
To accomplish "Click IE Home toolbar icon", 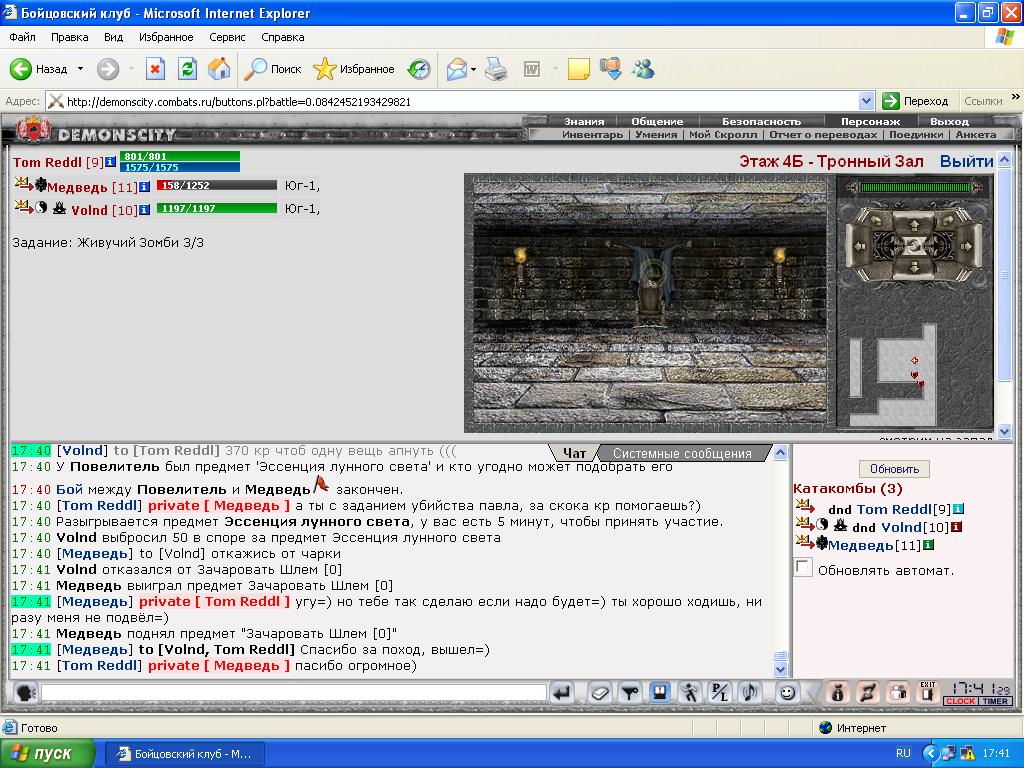I will pyautogui.click(x=219, y=69).
